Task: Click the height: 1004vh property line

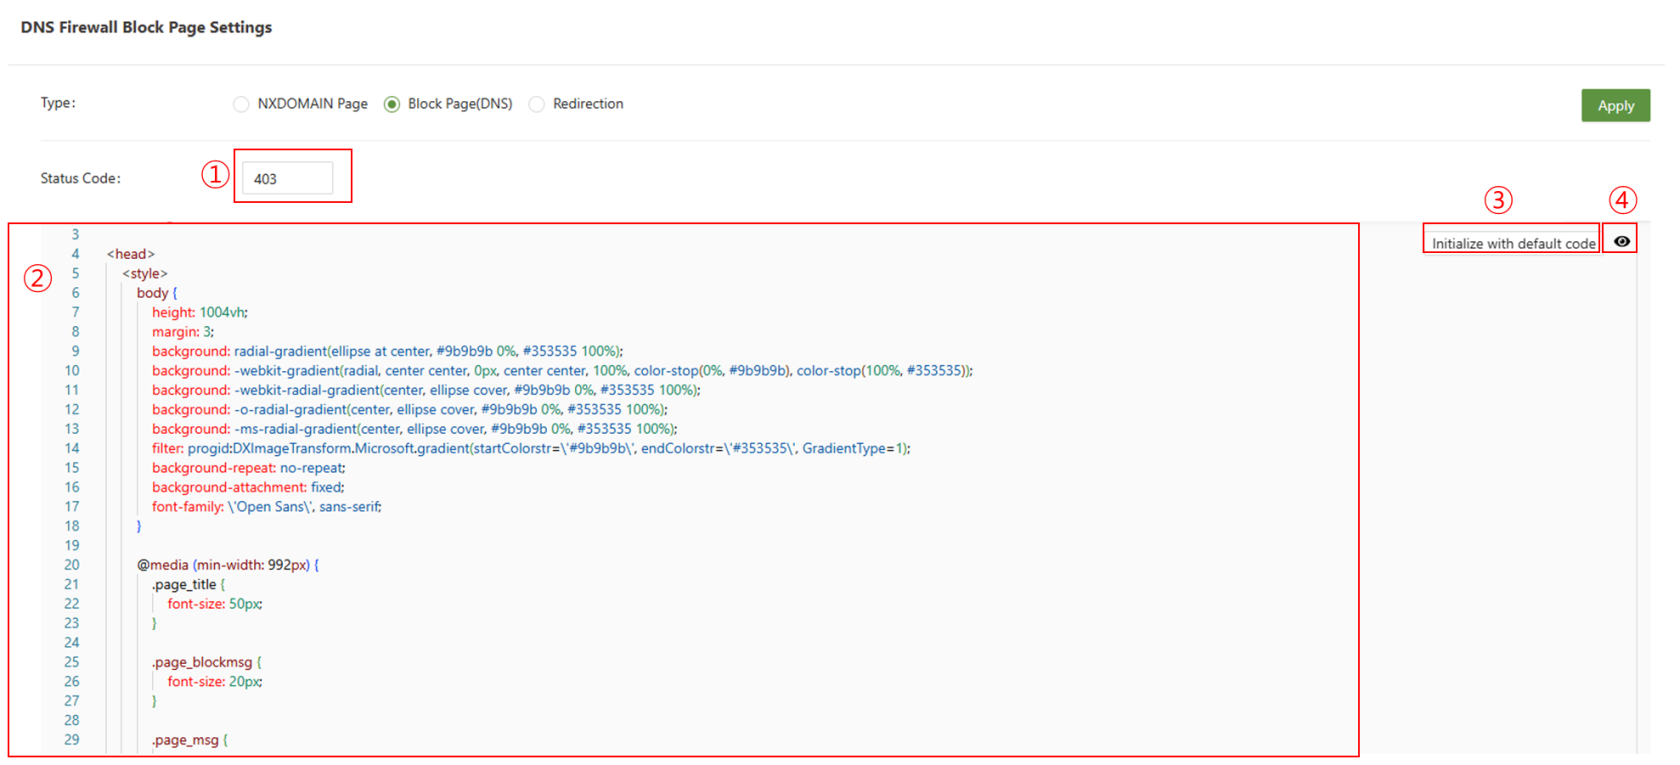Action: pos(199,312)
